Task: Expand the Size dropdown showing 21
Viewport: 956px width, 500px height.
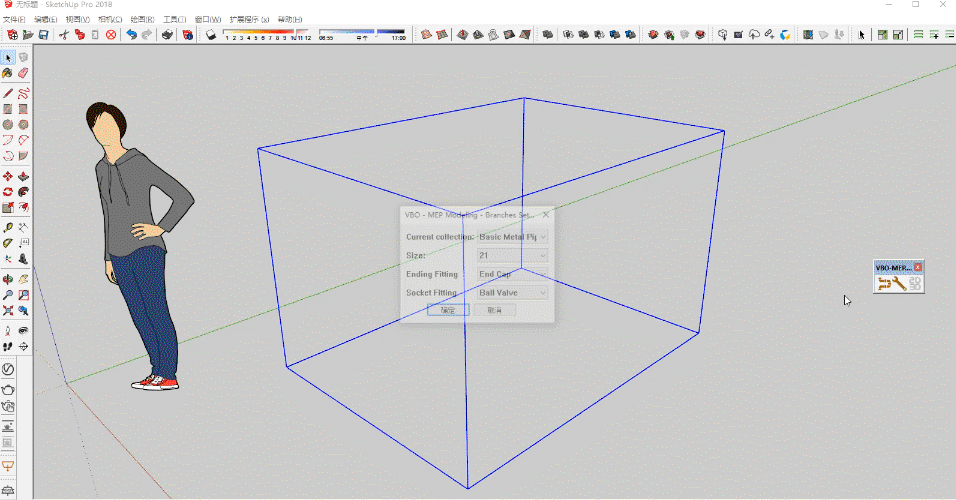Action: tap(513, 256)
